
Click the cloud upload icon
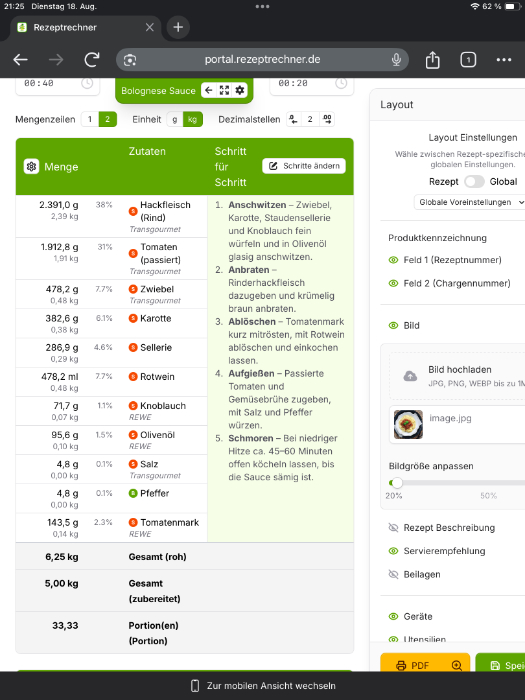point(410,376)
